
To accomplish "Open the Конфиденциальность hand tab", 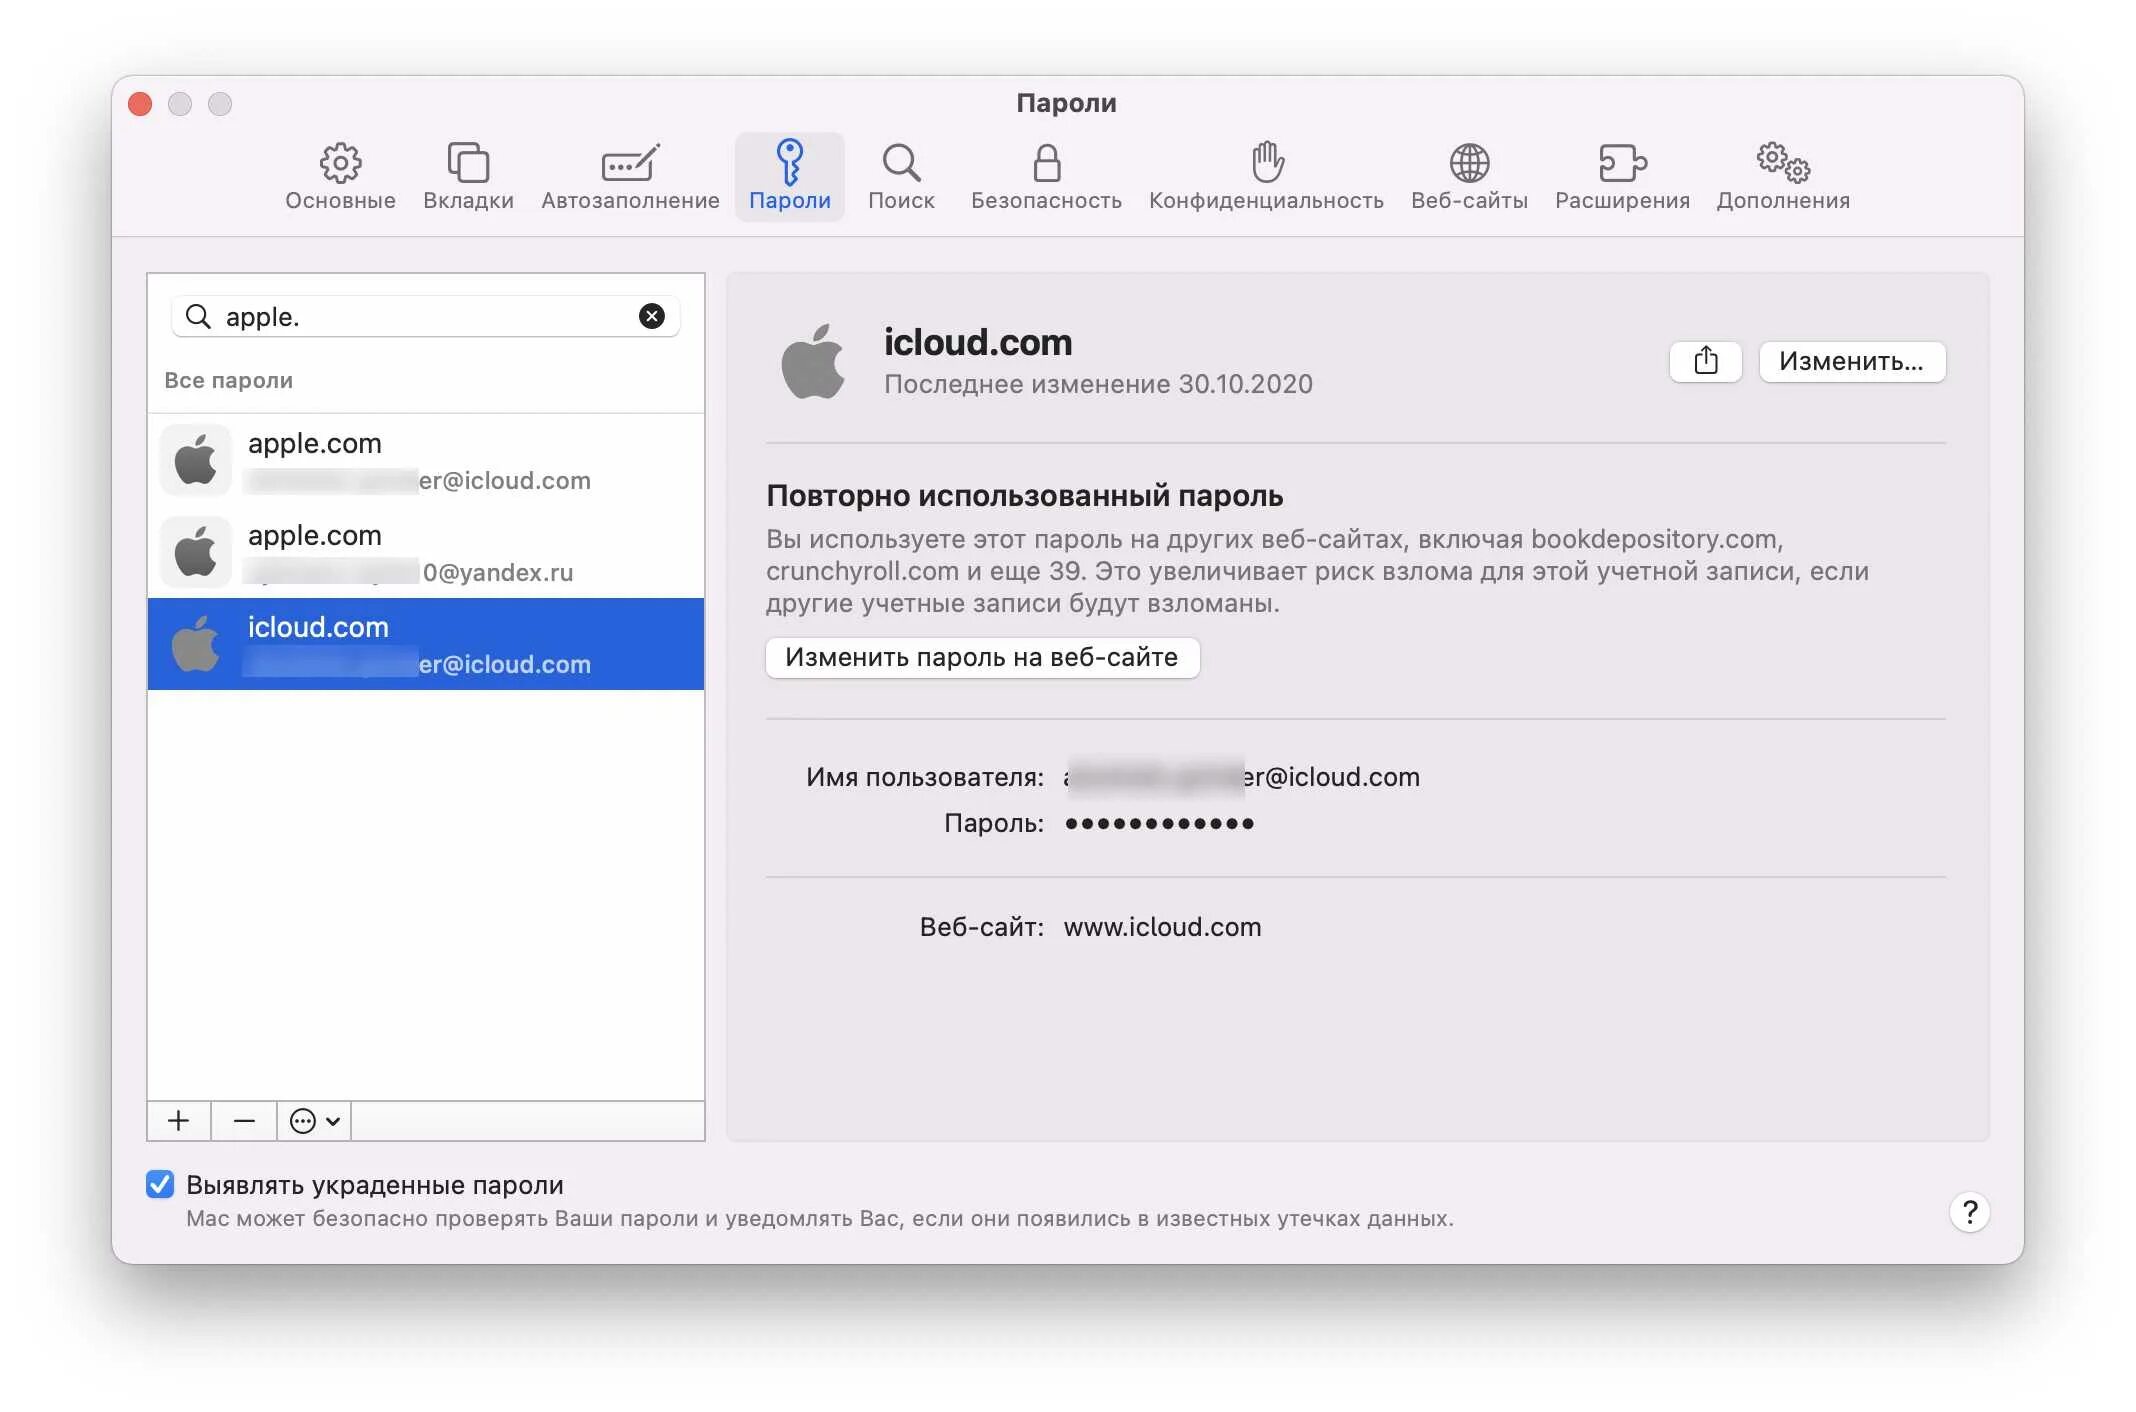I will point(1266,177).
